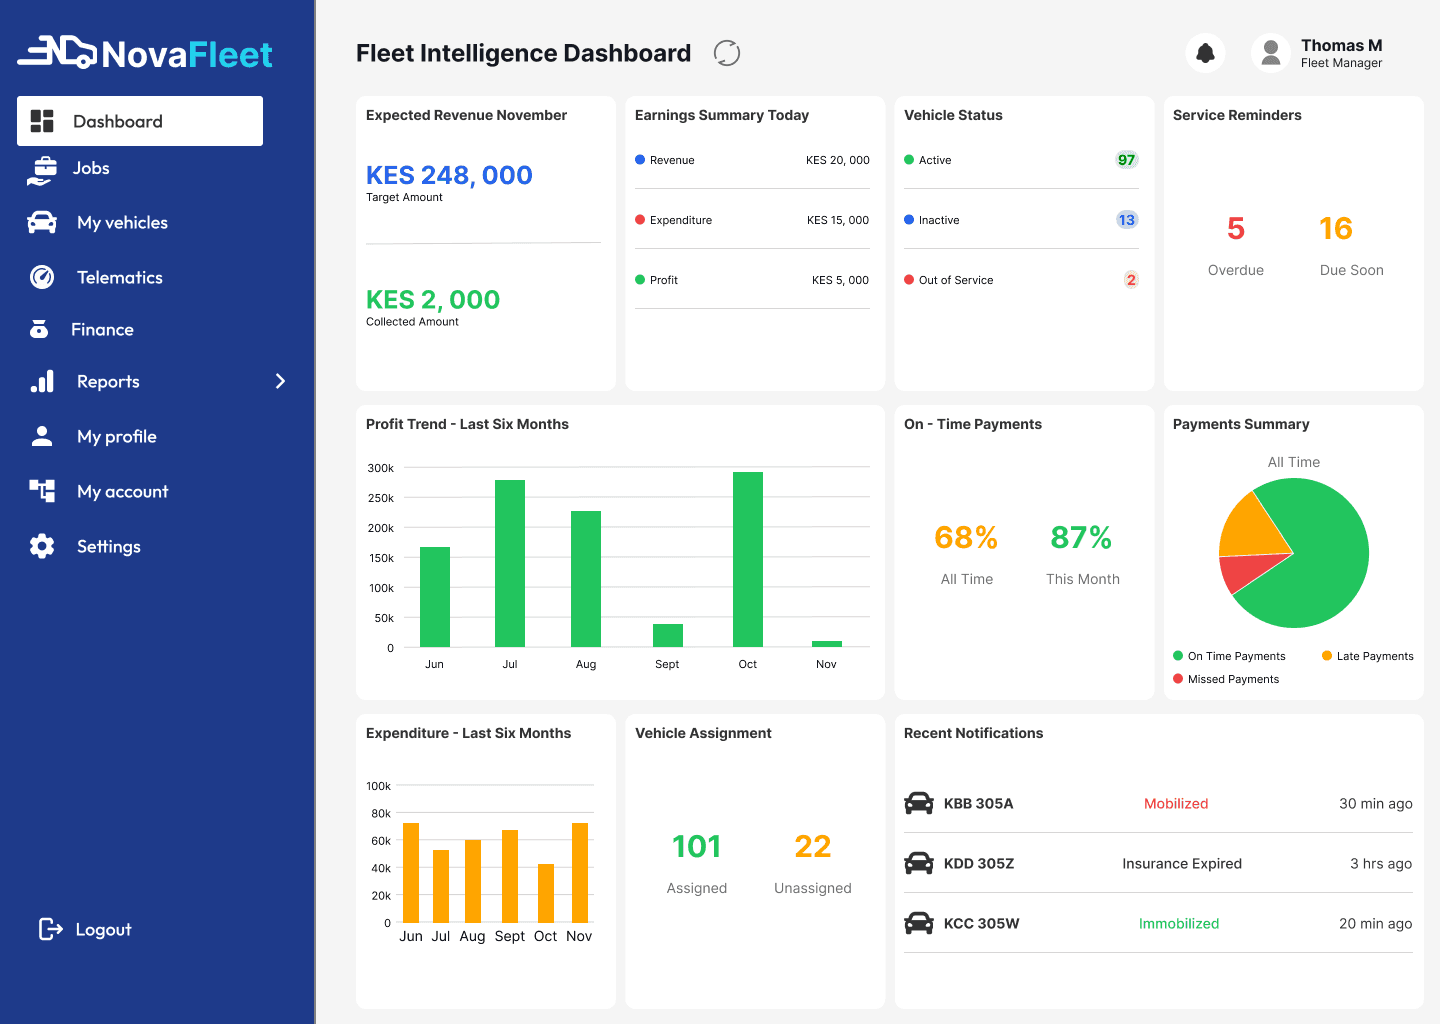The image size is (1440, 1024).
Task: Click the Thomas M user name
Action: (x=1342, y=45)
